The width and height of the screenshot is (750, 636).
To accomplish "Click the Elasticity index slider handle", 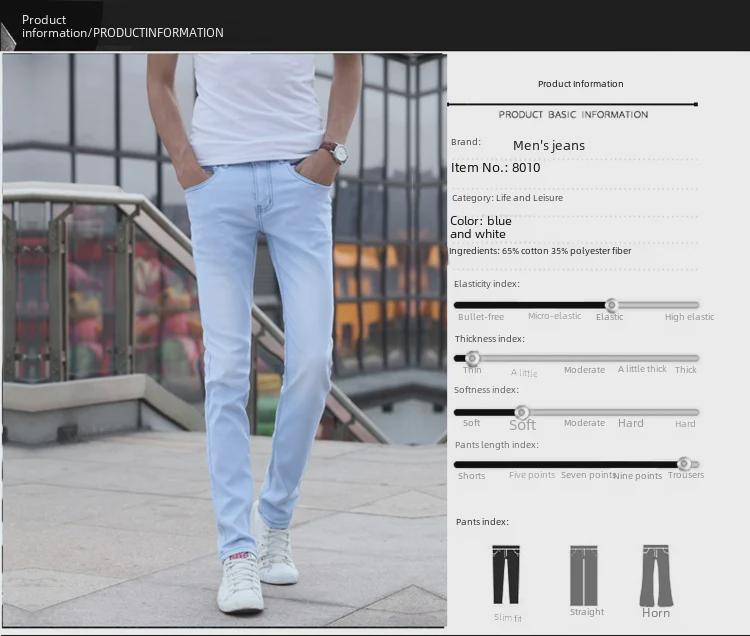I will tap(612, 305).
